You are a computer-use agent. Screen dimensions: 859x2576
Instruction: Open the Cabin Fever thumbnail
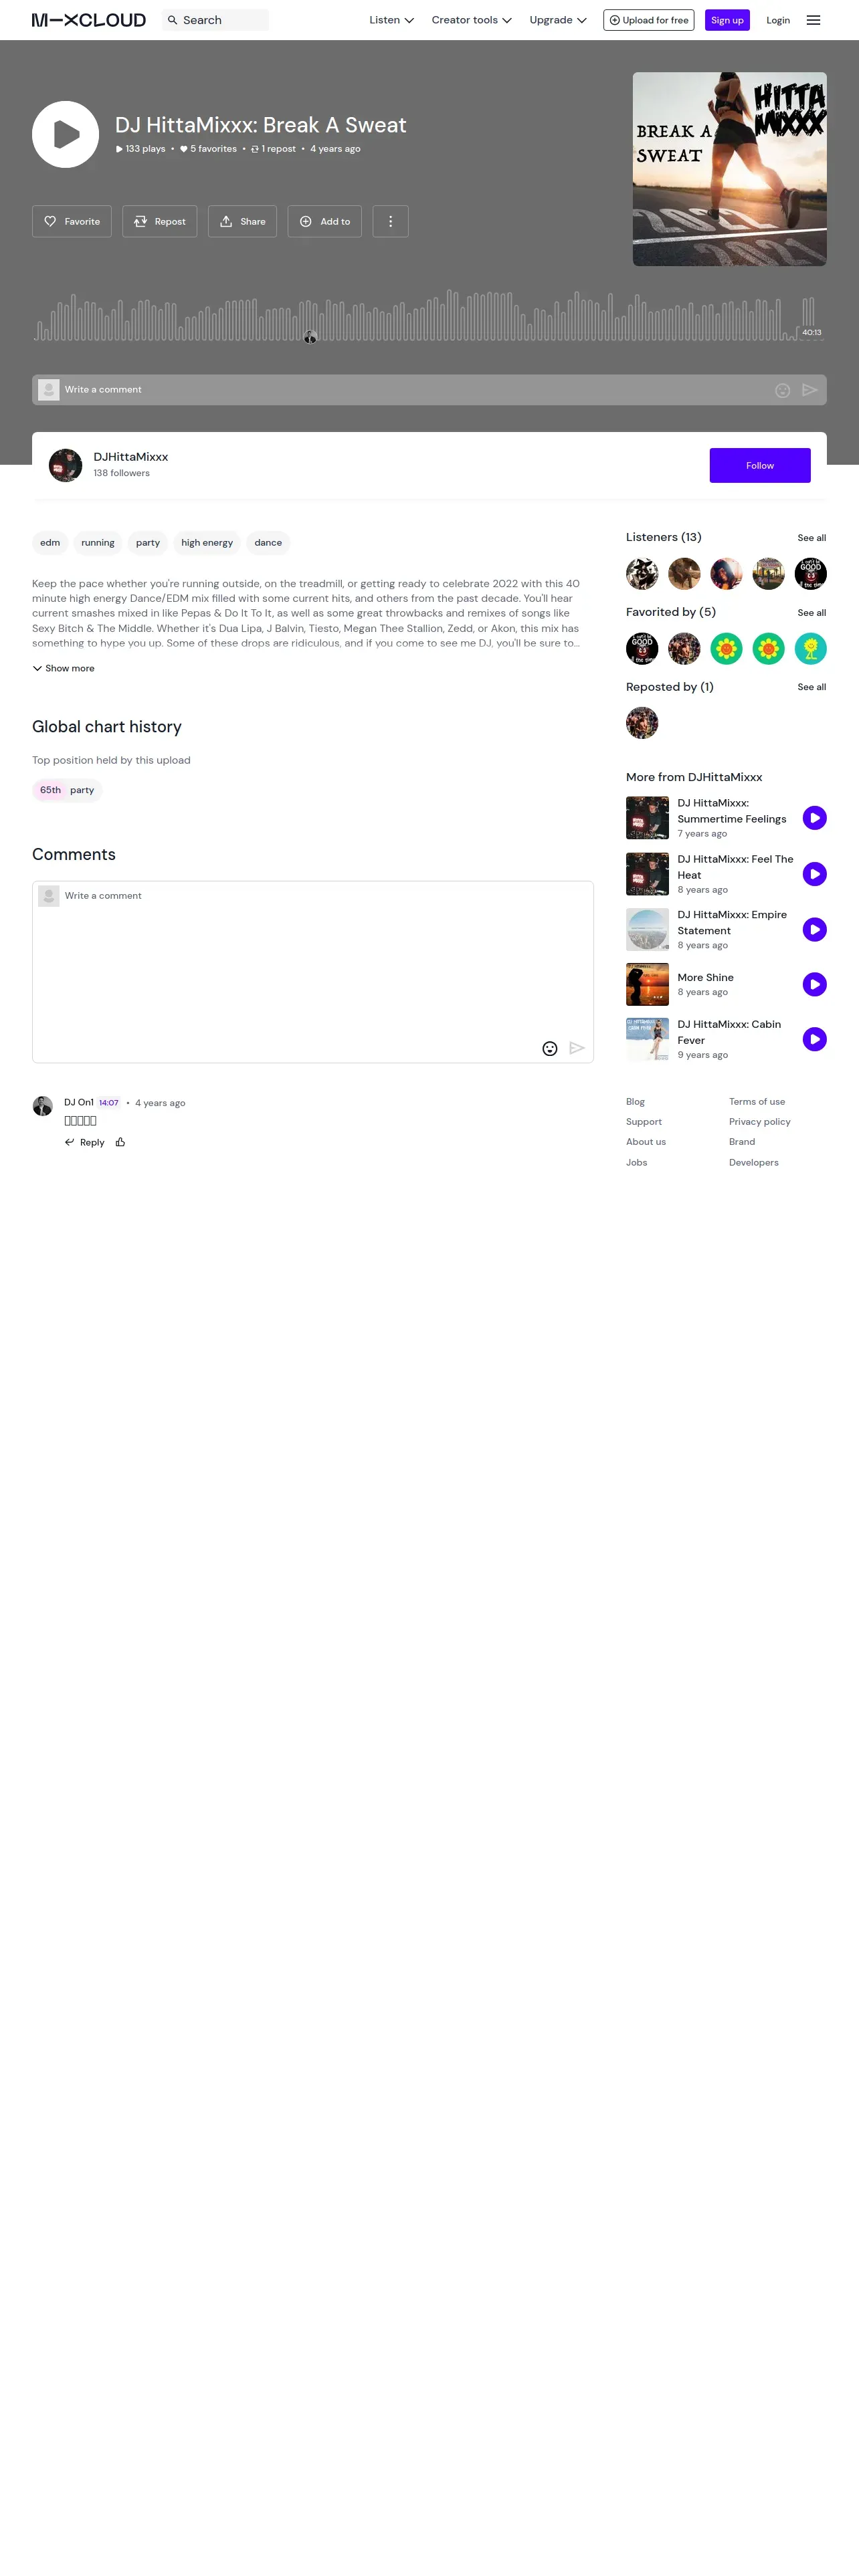tap(647, 1040)
